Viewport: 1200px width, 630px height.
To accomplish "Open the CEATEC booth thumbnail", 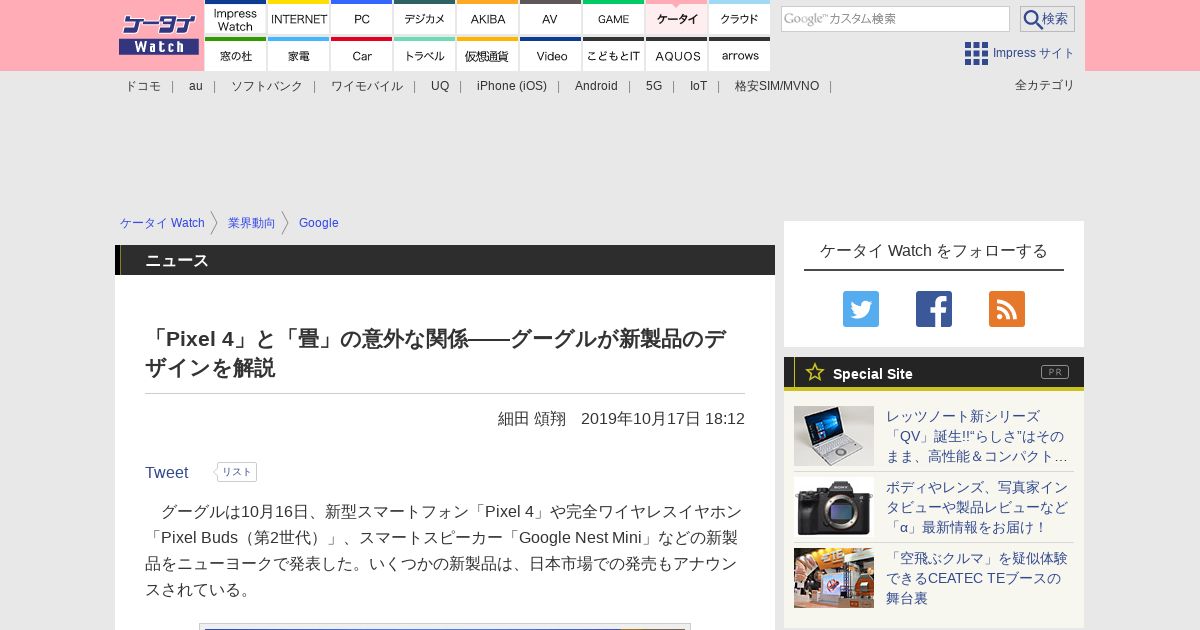I will point(834,578).
